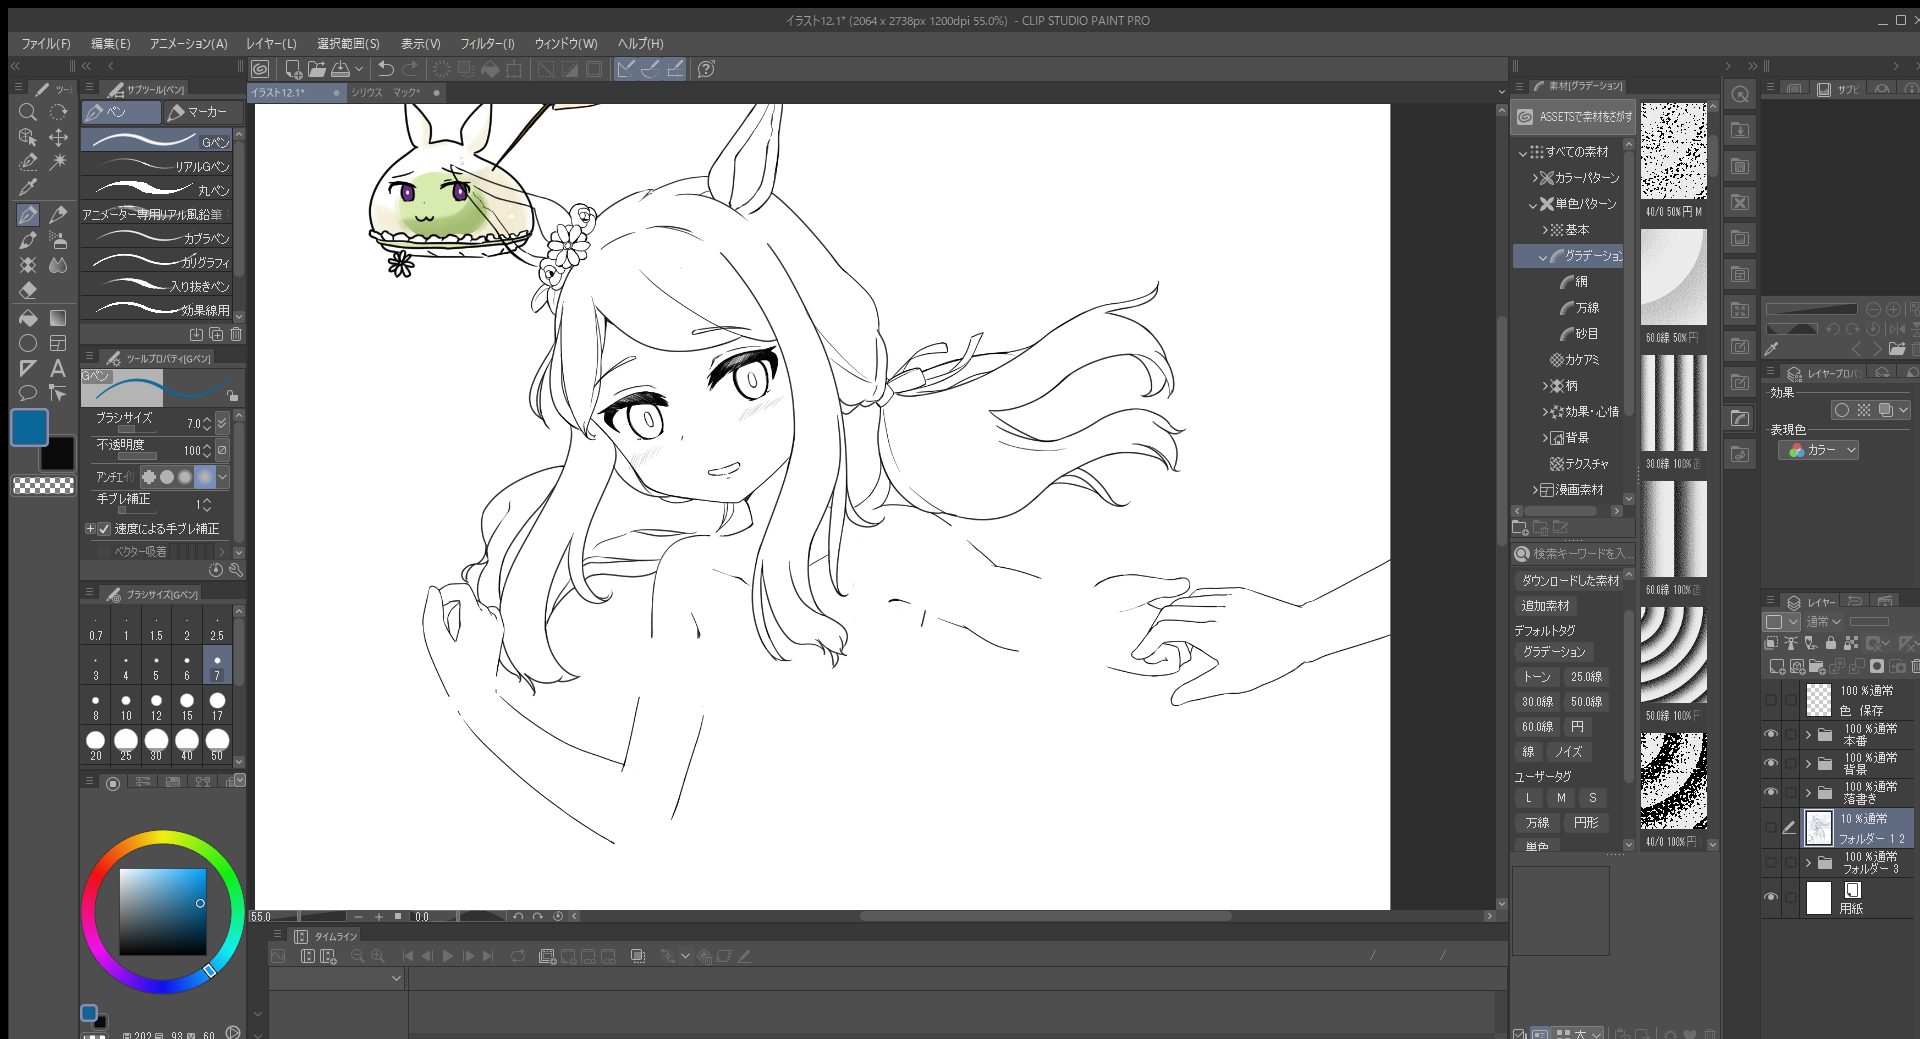The width and height of the screenshot is (1920, 1039).
Task: Click the blue main color swatch
Action: pos(29,427)
